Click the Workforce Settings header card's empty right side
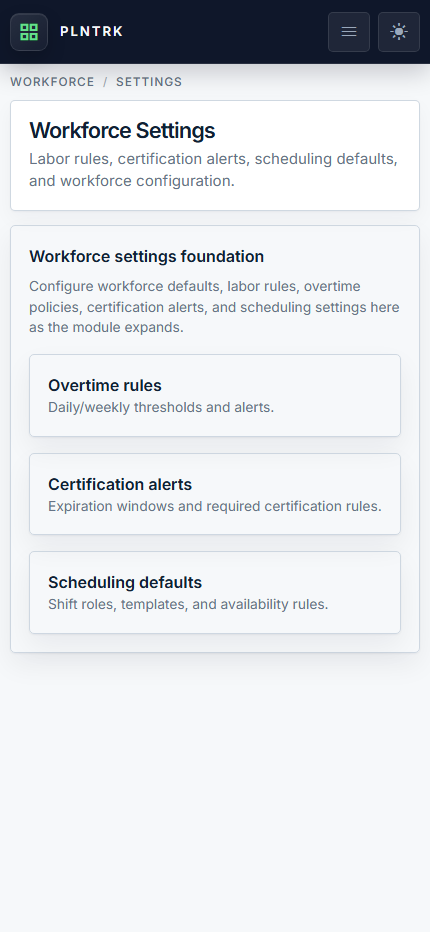Image resolution: width=430 pixels, height=932 pixels. [x=321, y=130]
